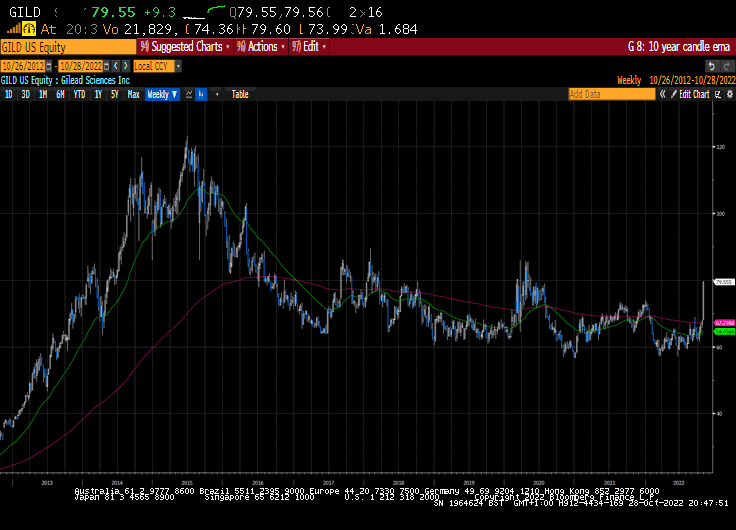Open the Edit dropdown menu
The height and width of the screenshot is (530, 736).
(x=309, y=46)
